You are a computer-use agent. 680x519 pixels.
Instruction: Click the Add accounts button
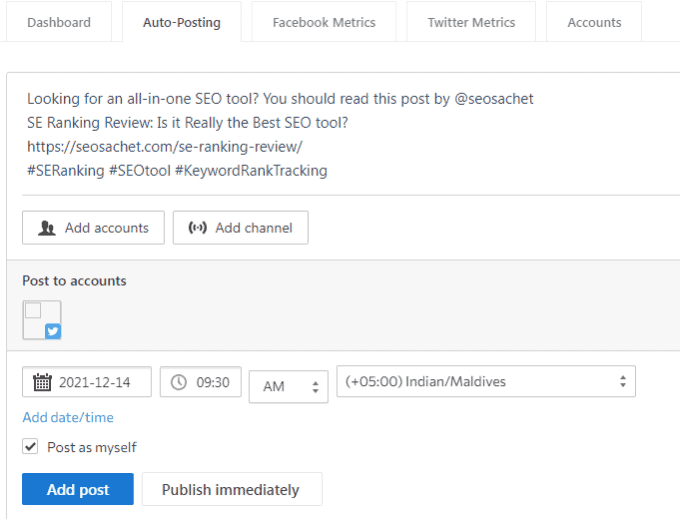click(93, 228)
